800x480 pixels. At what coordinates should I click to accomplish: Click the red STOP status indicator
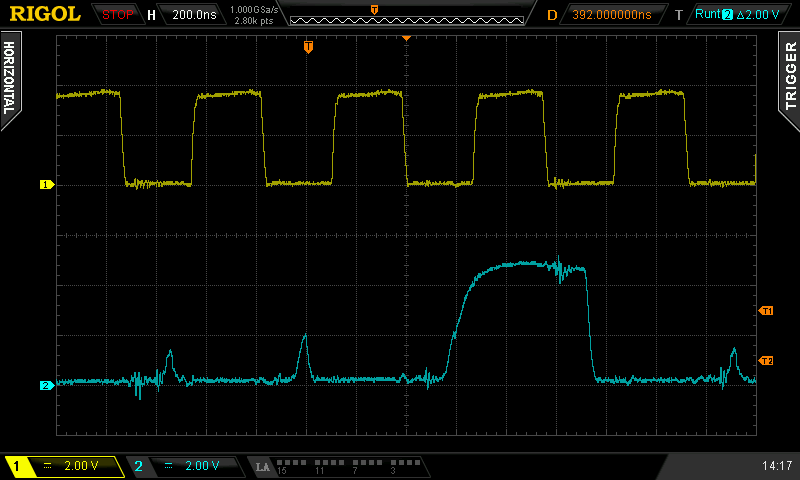coord(117,15)
